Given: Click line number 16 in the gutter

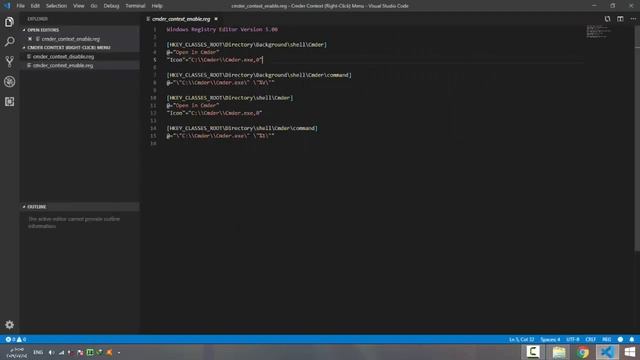Looking at the screenshot, I should 153,144.
